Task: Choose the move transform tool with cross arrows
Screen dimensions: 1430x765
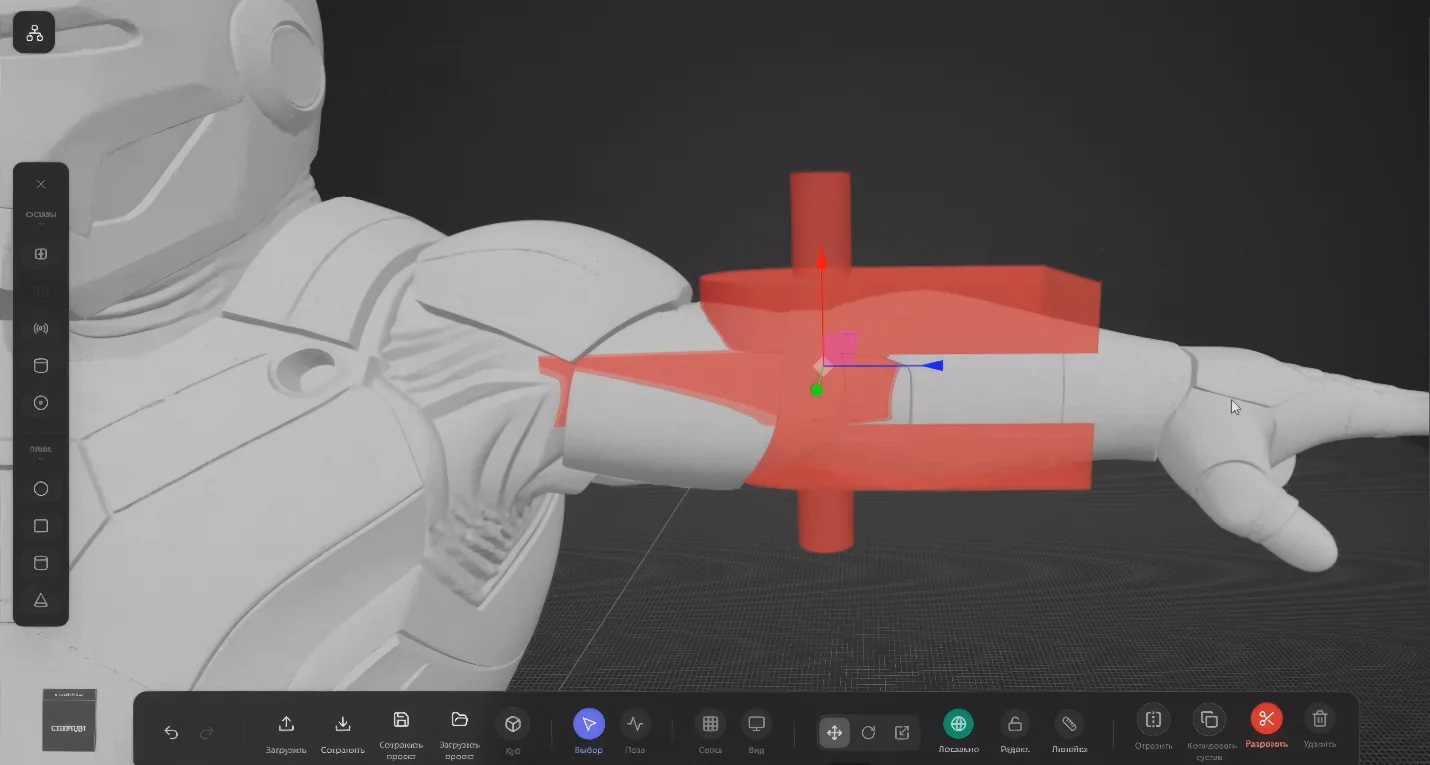Action: (x=834, y=733)
